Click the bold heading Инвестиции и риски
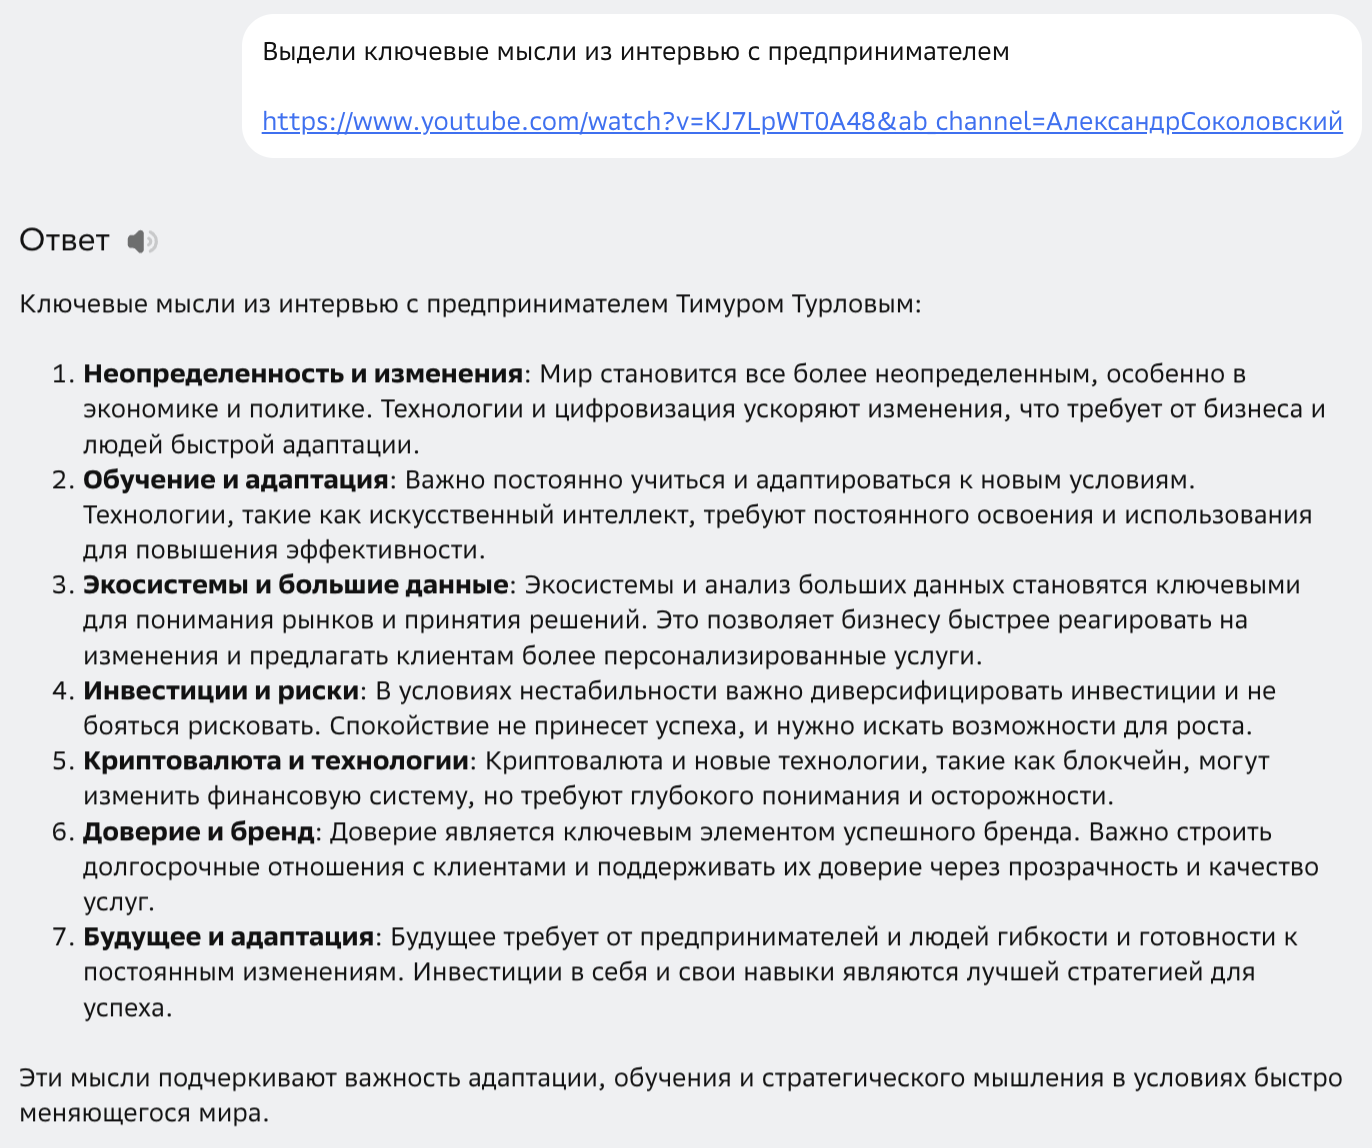Image resolution: width=1372 pixels, height=1148 pixels. coord(222,690)
